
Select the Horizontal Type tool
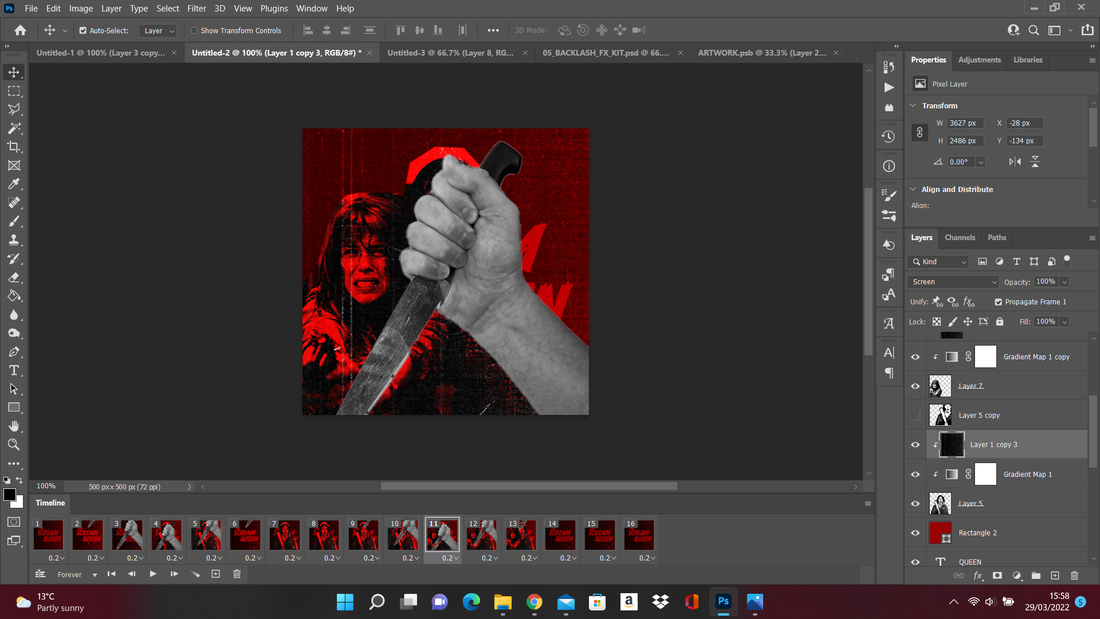tap(14, 370)
